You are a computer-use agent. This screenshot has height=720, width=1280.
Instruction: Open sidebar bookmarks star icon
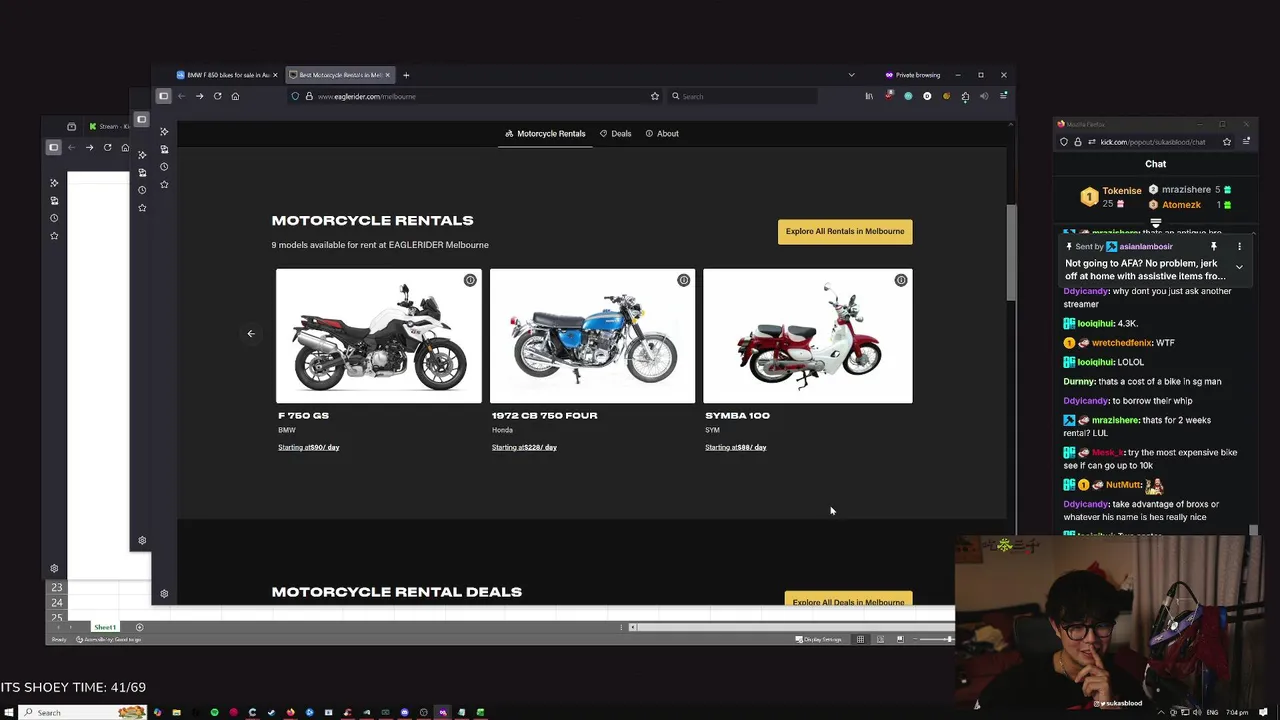[x=164, y=184]
